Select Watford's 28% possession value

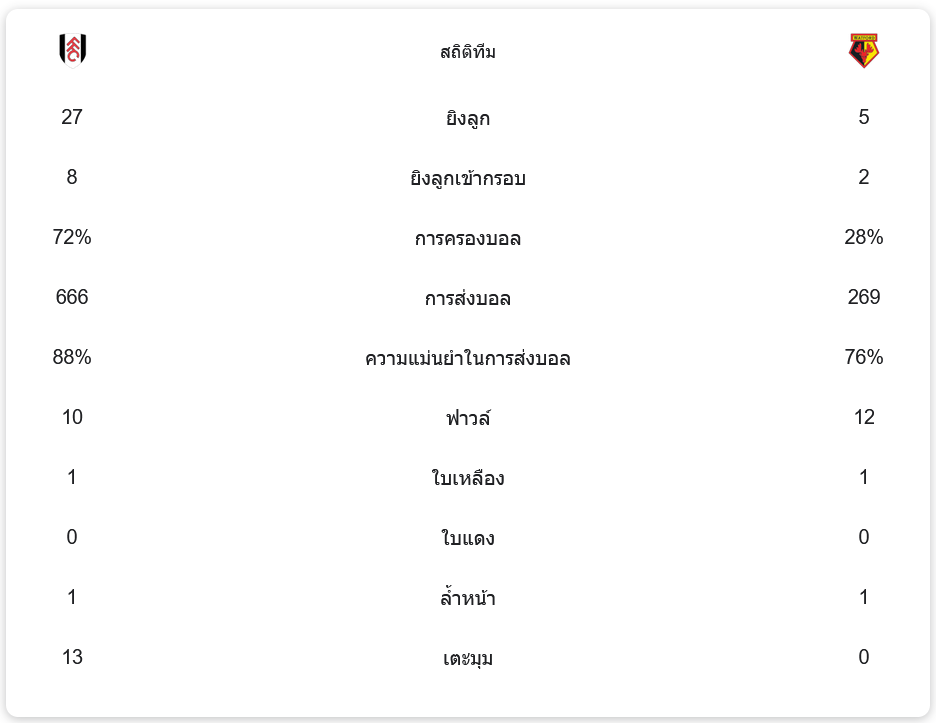(x=864, y=237)
